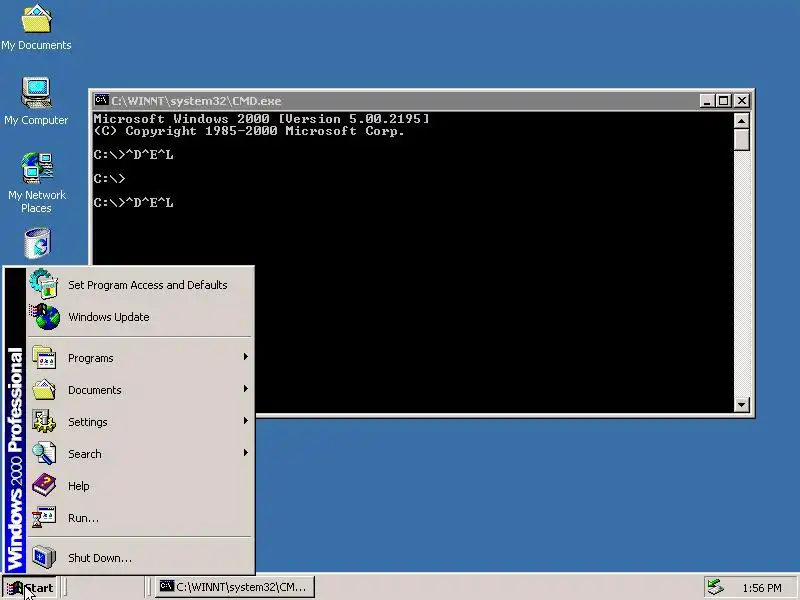This screenshot has width=800, height=600.
Task: Expand the arrow next to Settings
Action: pyautogui.click(x=245, y=421)
